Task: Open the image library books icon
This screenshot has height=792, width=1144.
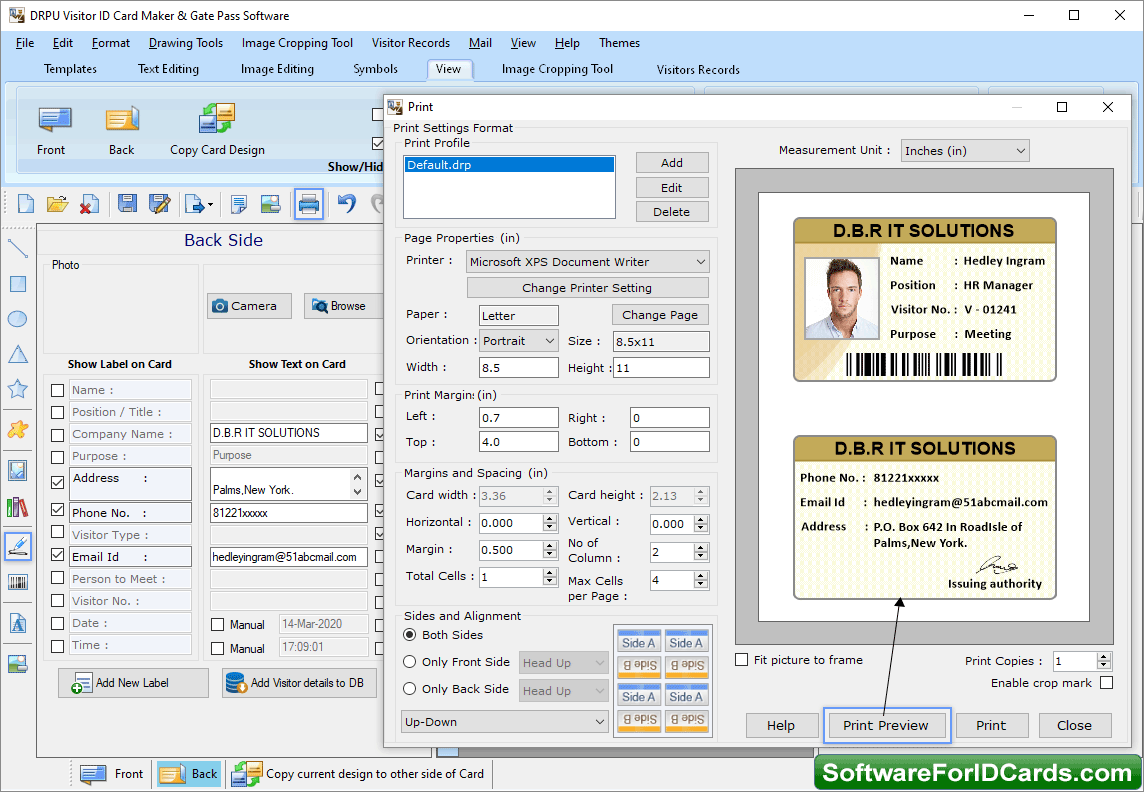Action: pos(18,507)
